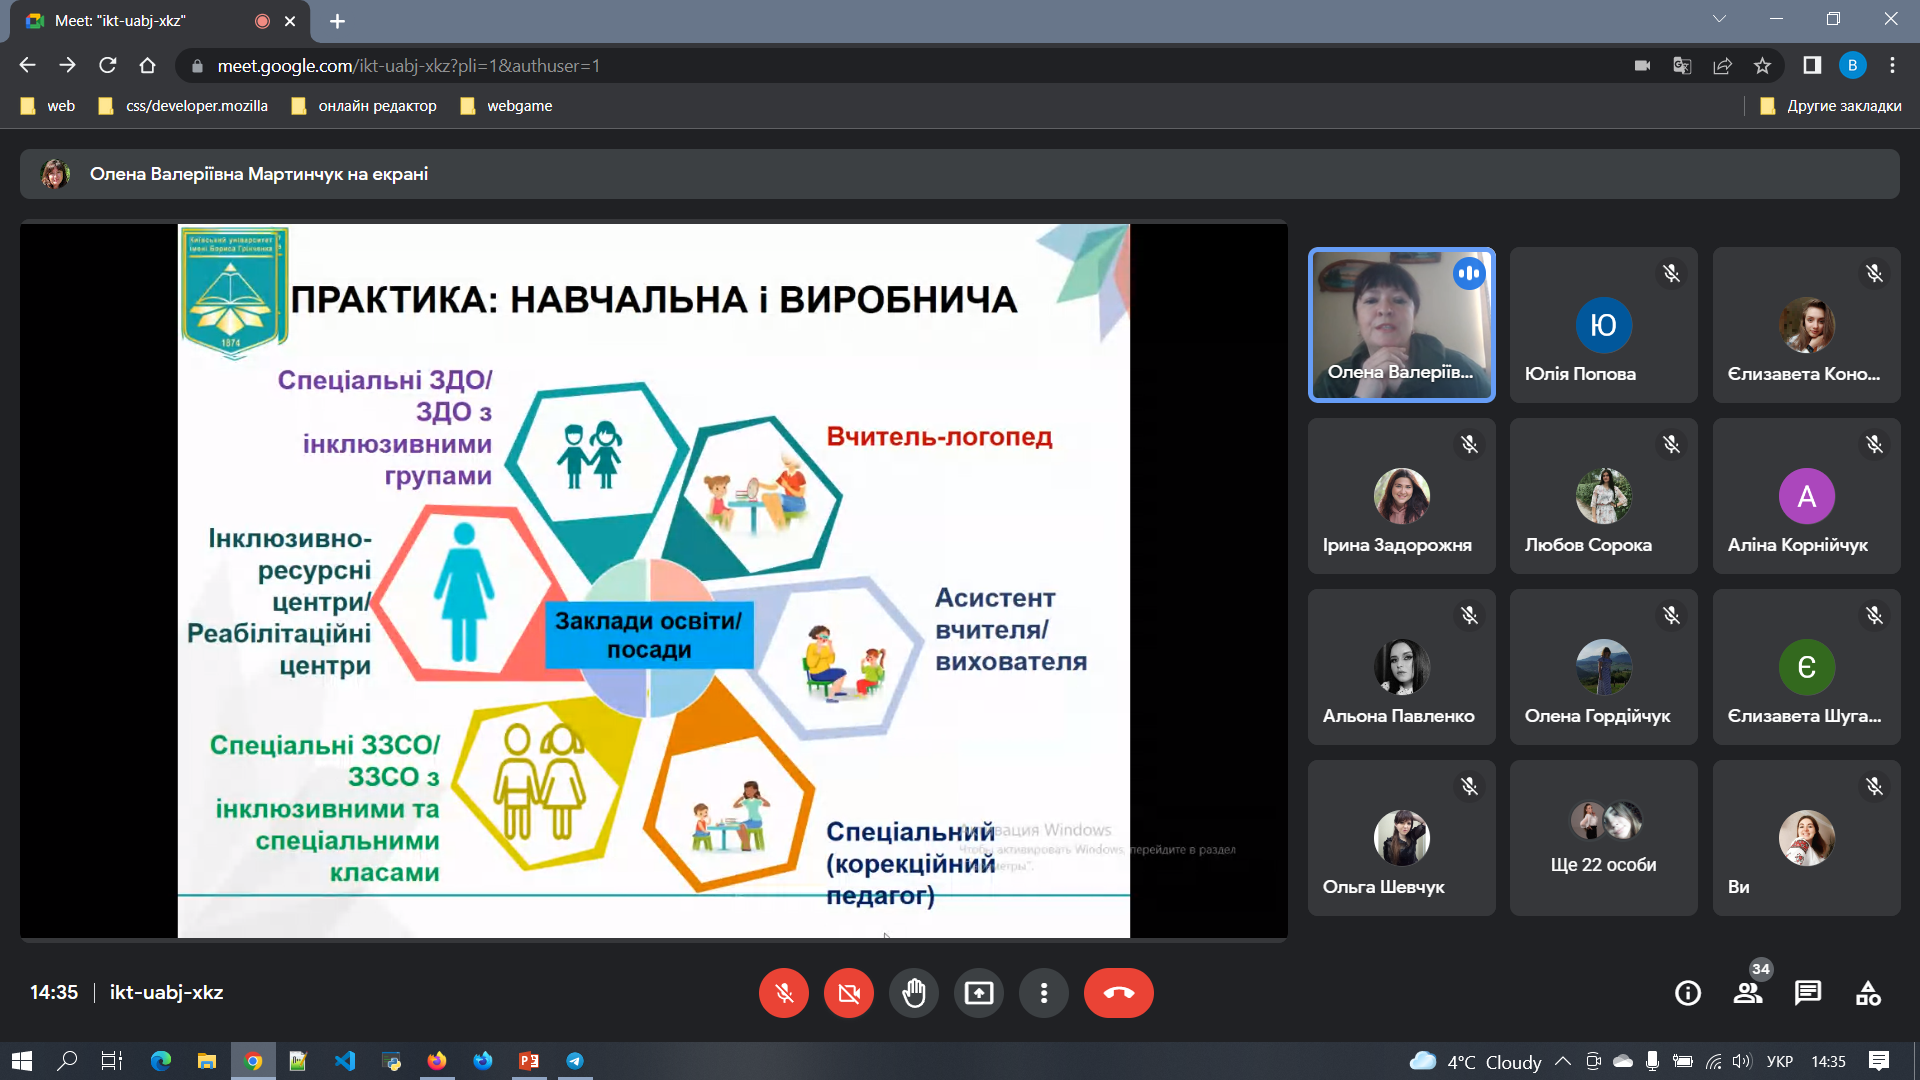Click the Ще 22 особи tile
Viewport: 1920px width, 1080px height.
pos(1603,838)
